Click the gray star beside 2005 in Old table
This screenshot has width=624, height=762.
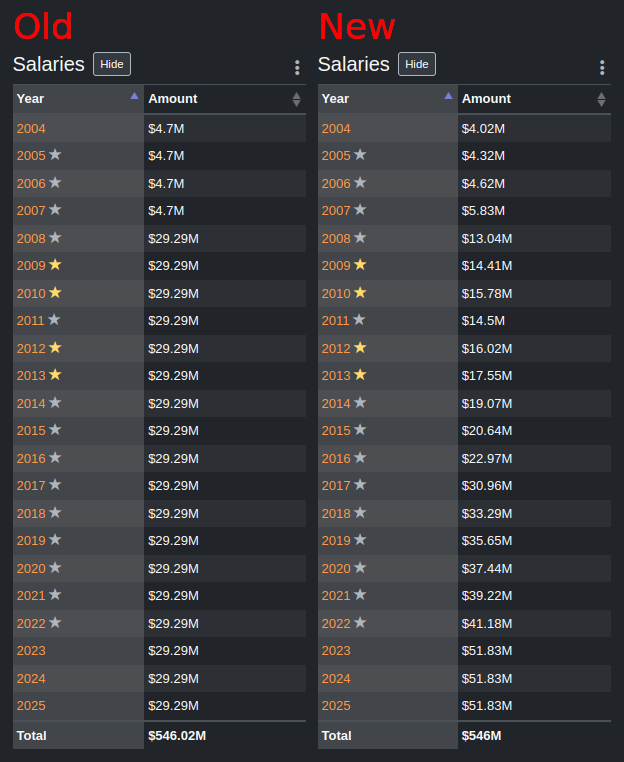point(55,155)
